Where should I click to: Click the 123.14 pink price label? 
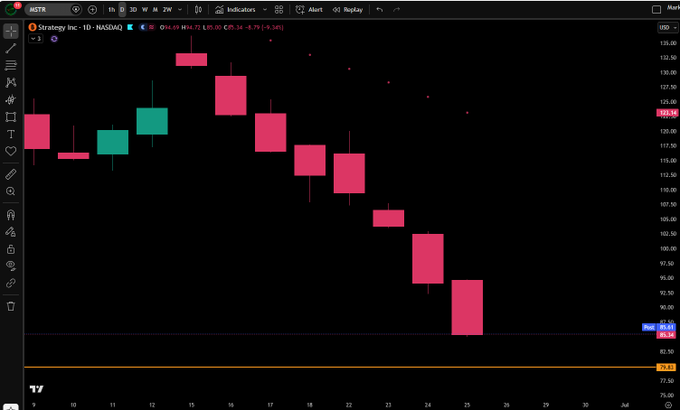[x=667, y=113]
